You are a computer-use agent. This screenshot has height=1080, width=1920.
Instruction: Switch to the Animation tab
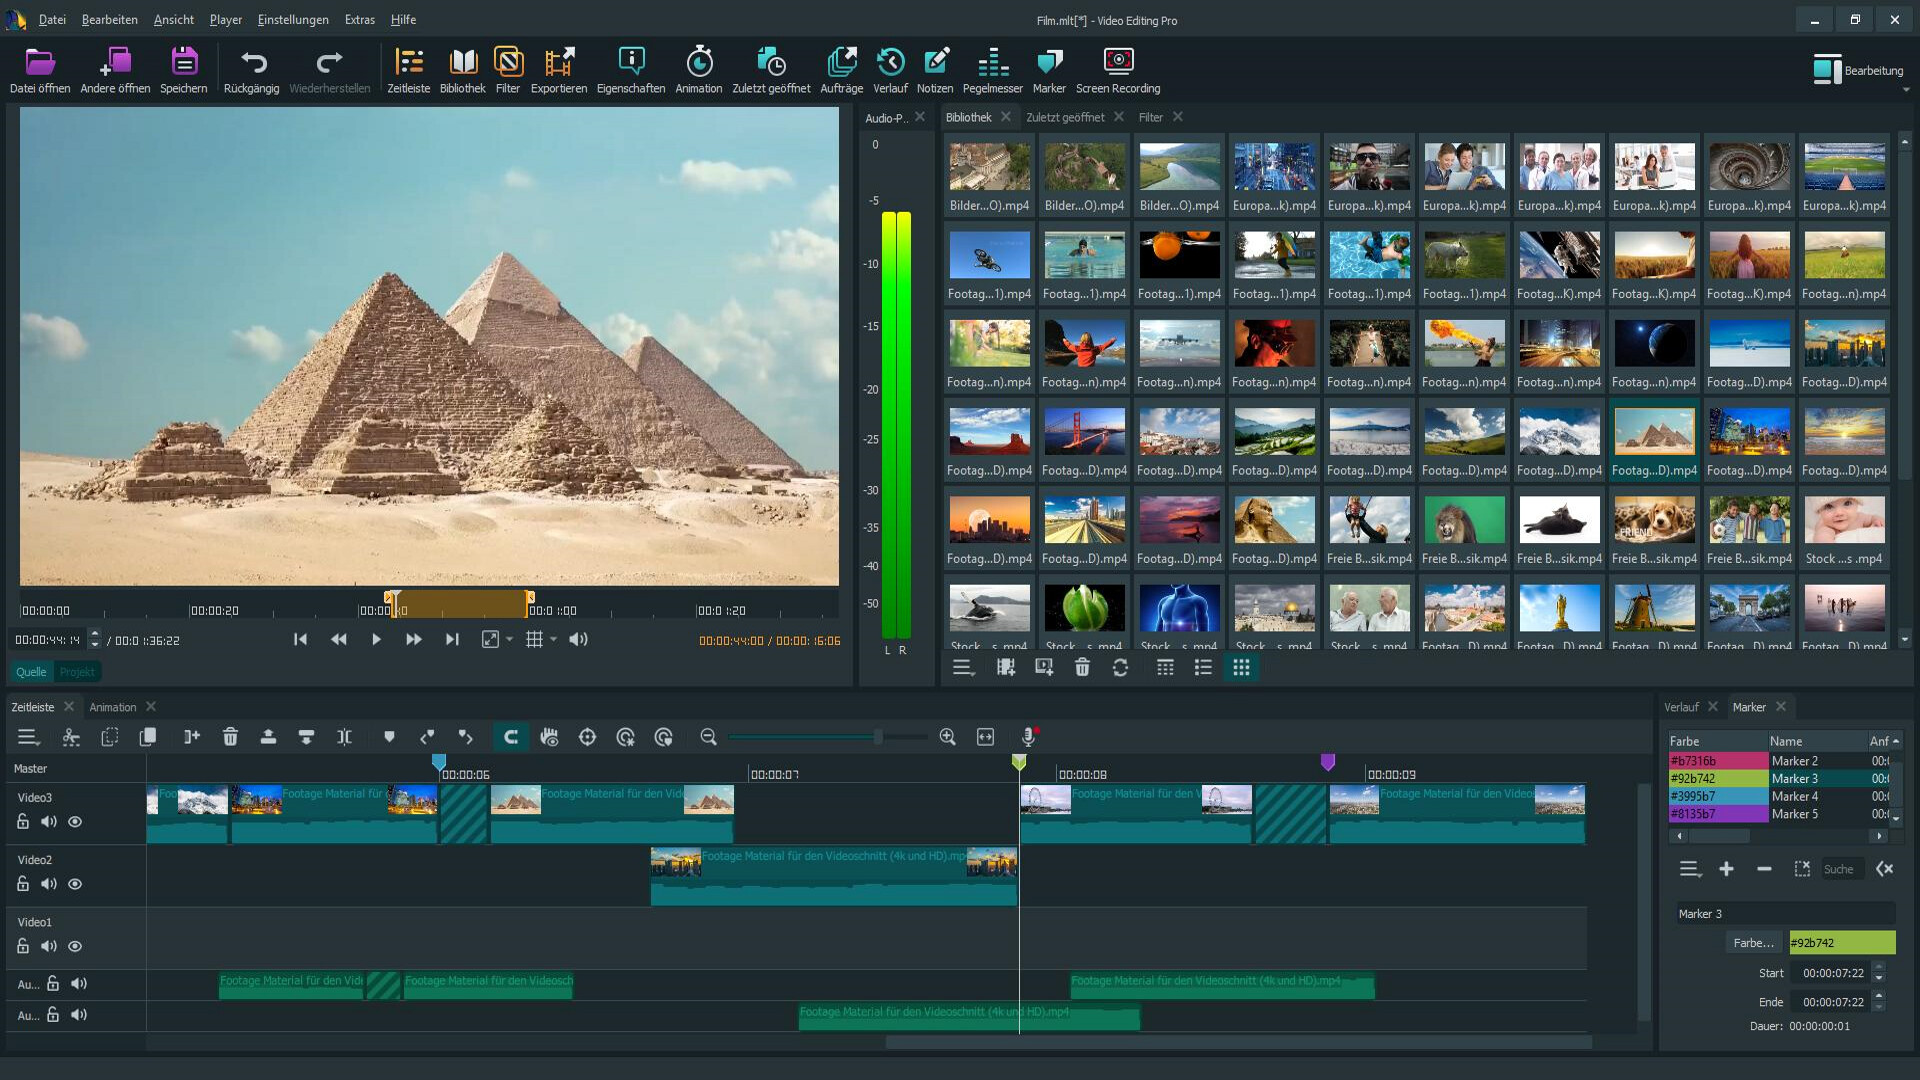pos(114,707)
